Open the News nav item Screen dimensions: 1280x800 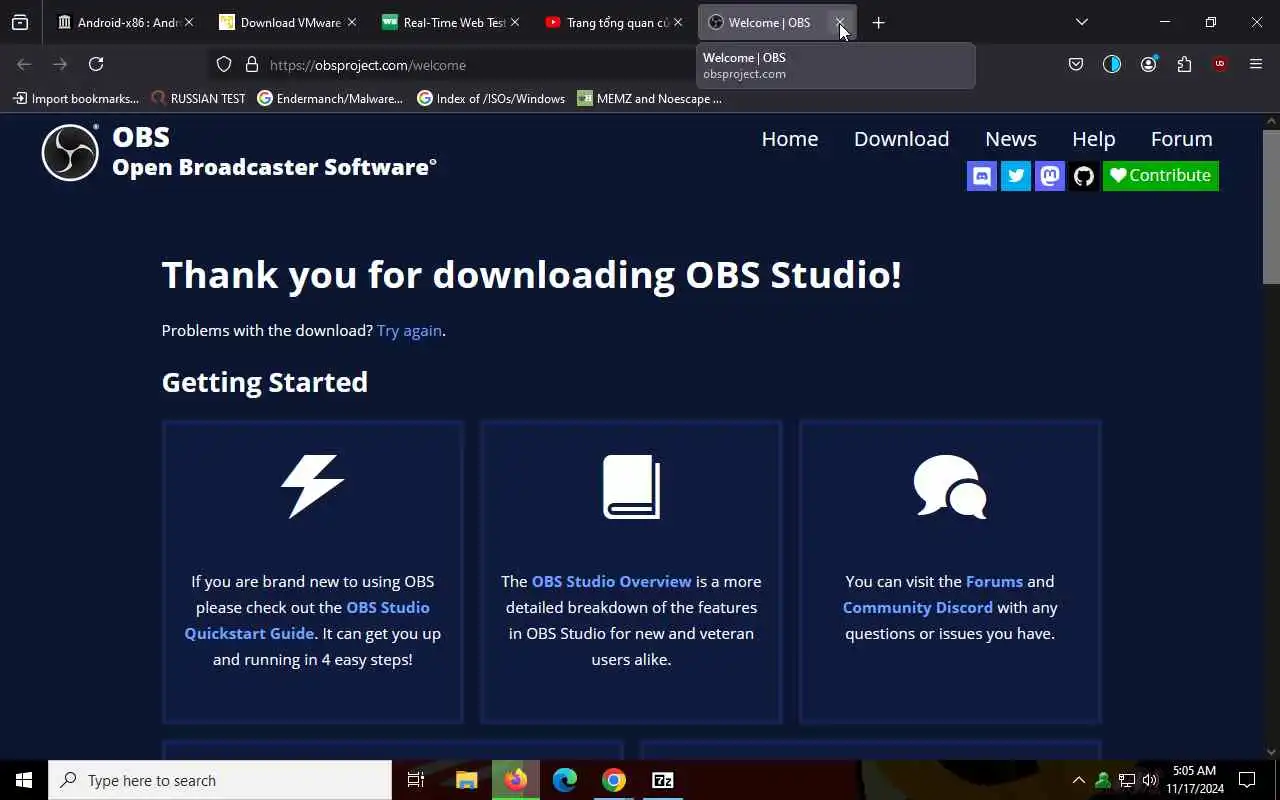(1011, 139)
